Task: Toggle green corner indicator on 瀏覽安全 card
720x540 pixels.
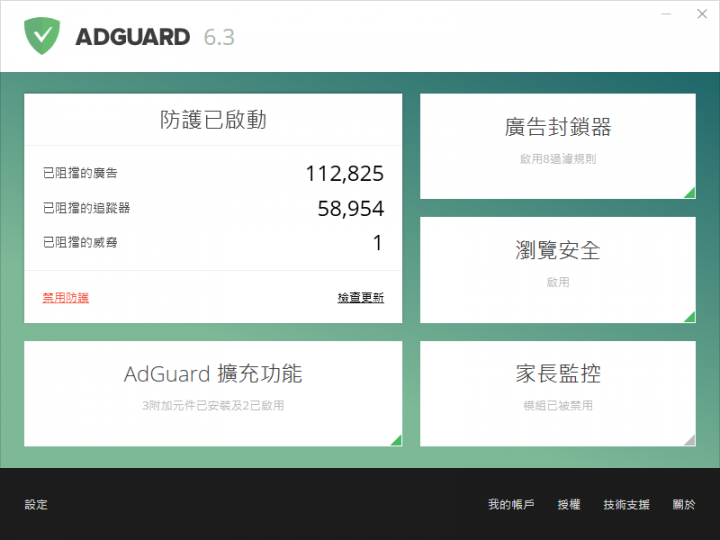Action: pos(691,317)
